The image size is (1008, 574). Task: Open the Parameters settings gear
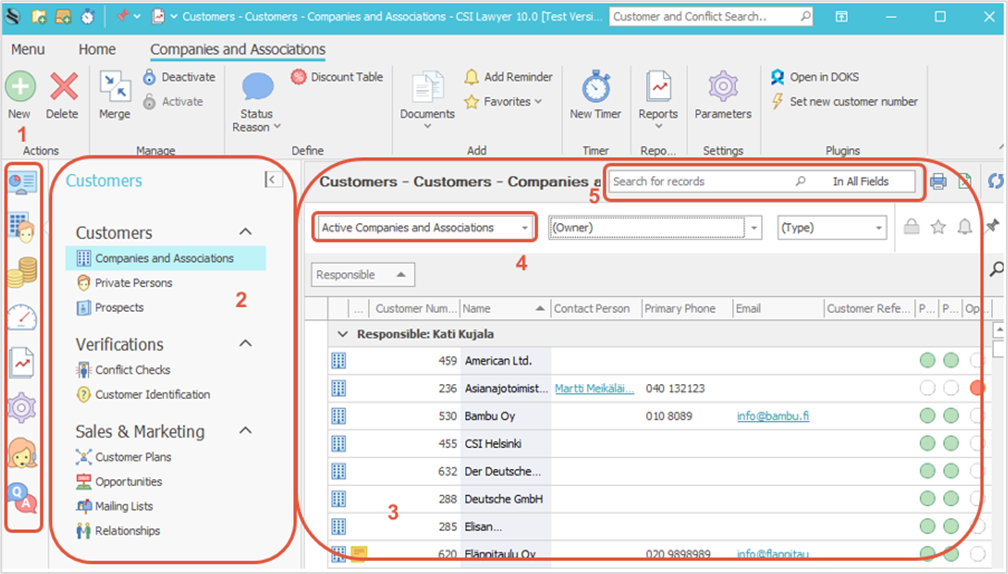[722, 88]
